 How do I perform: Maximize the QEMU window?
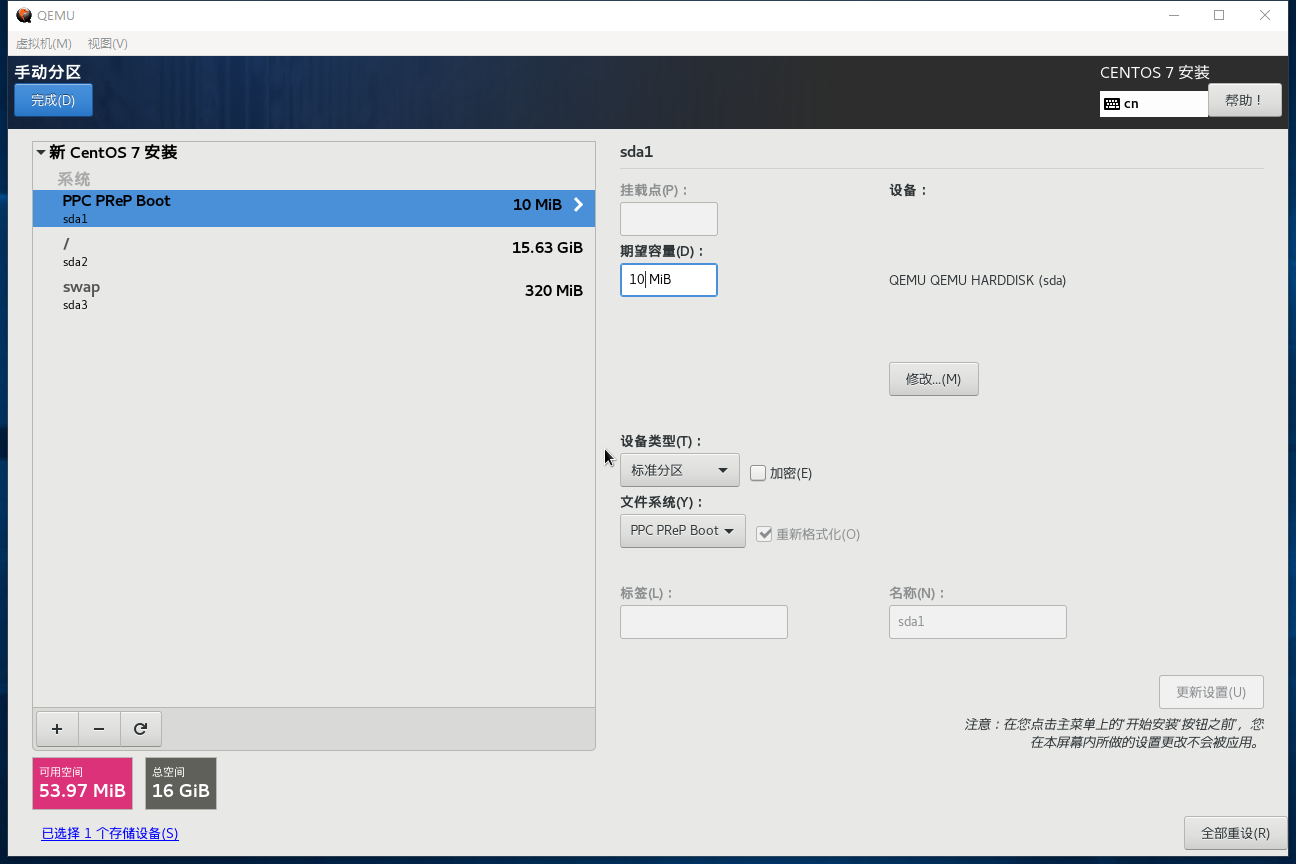click(1219, 15)
